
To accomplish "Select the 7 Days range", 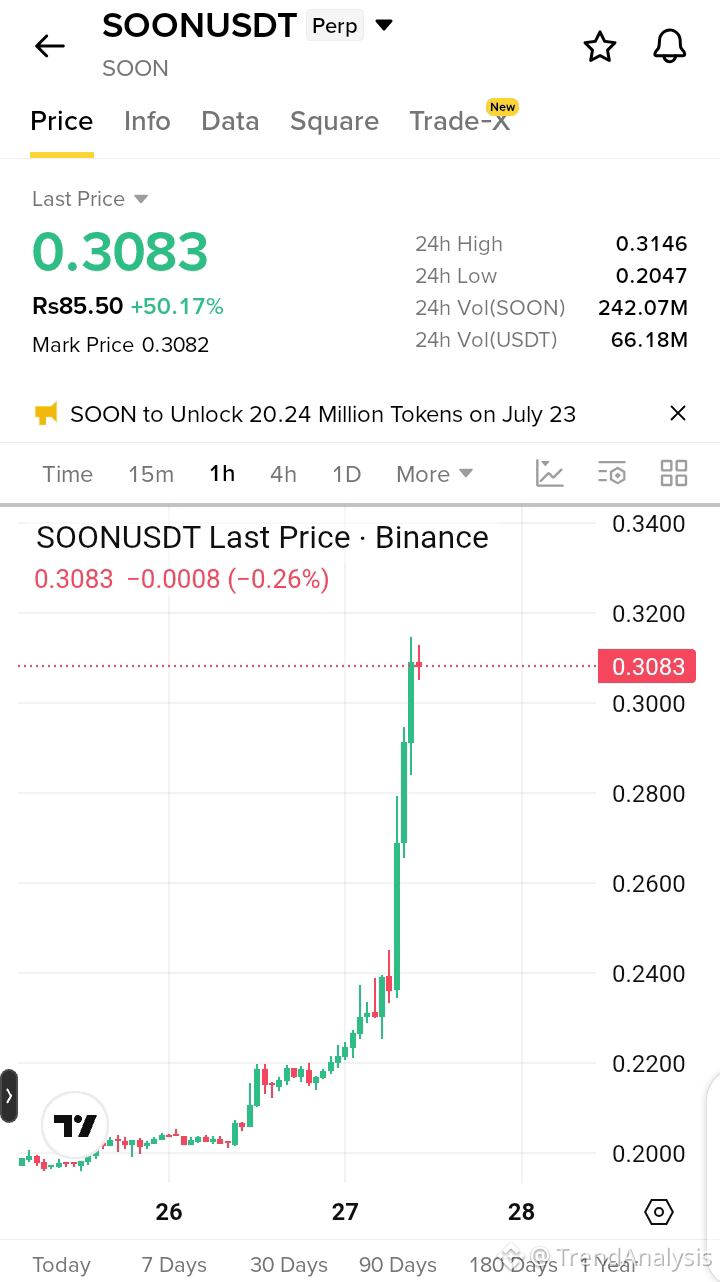I will pyautogui.click(x=174, y=1265).
